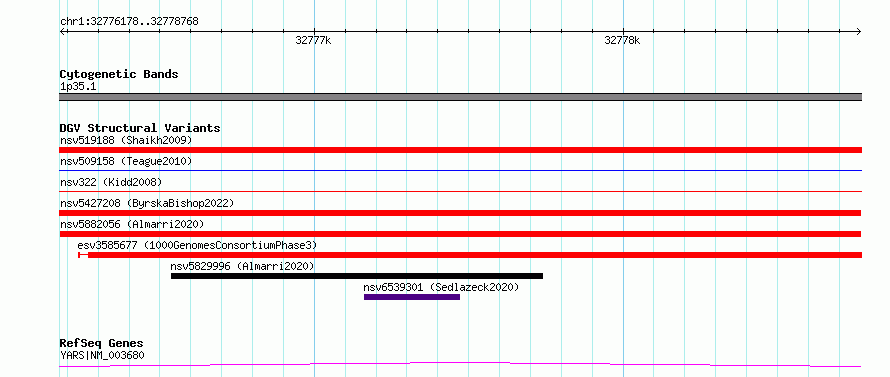Open the DGV Structural Variants track title
This screenshot has width=890, height=377.
[140, 128]
